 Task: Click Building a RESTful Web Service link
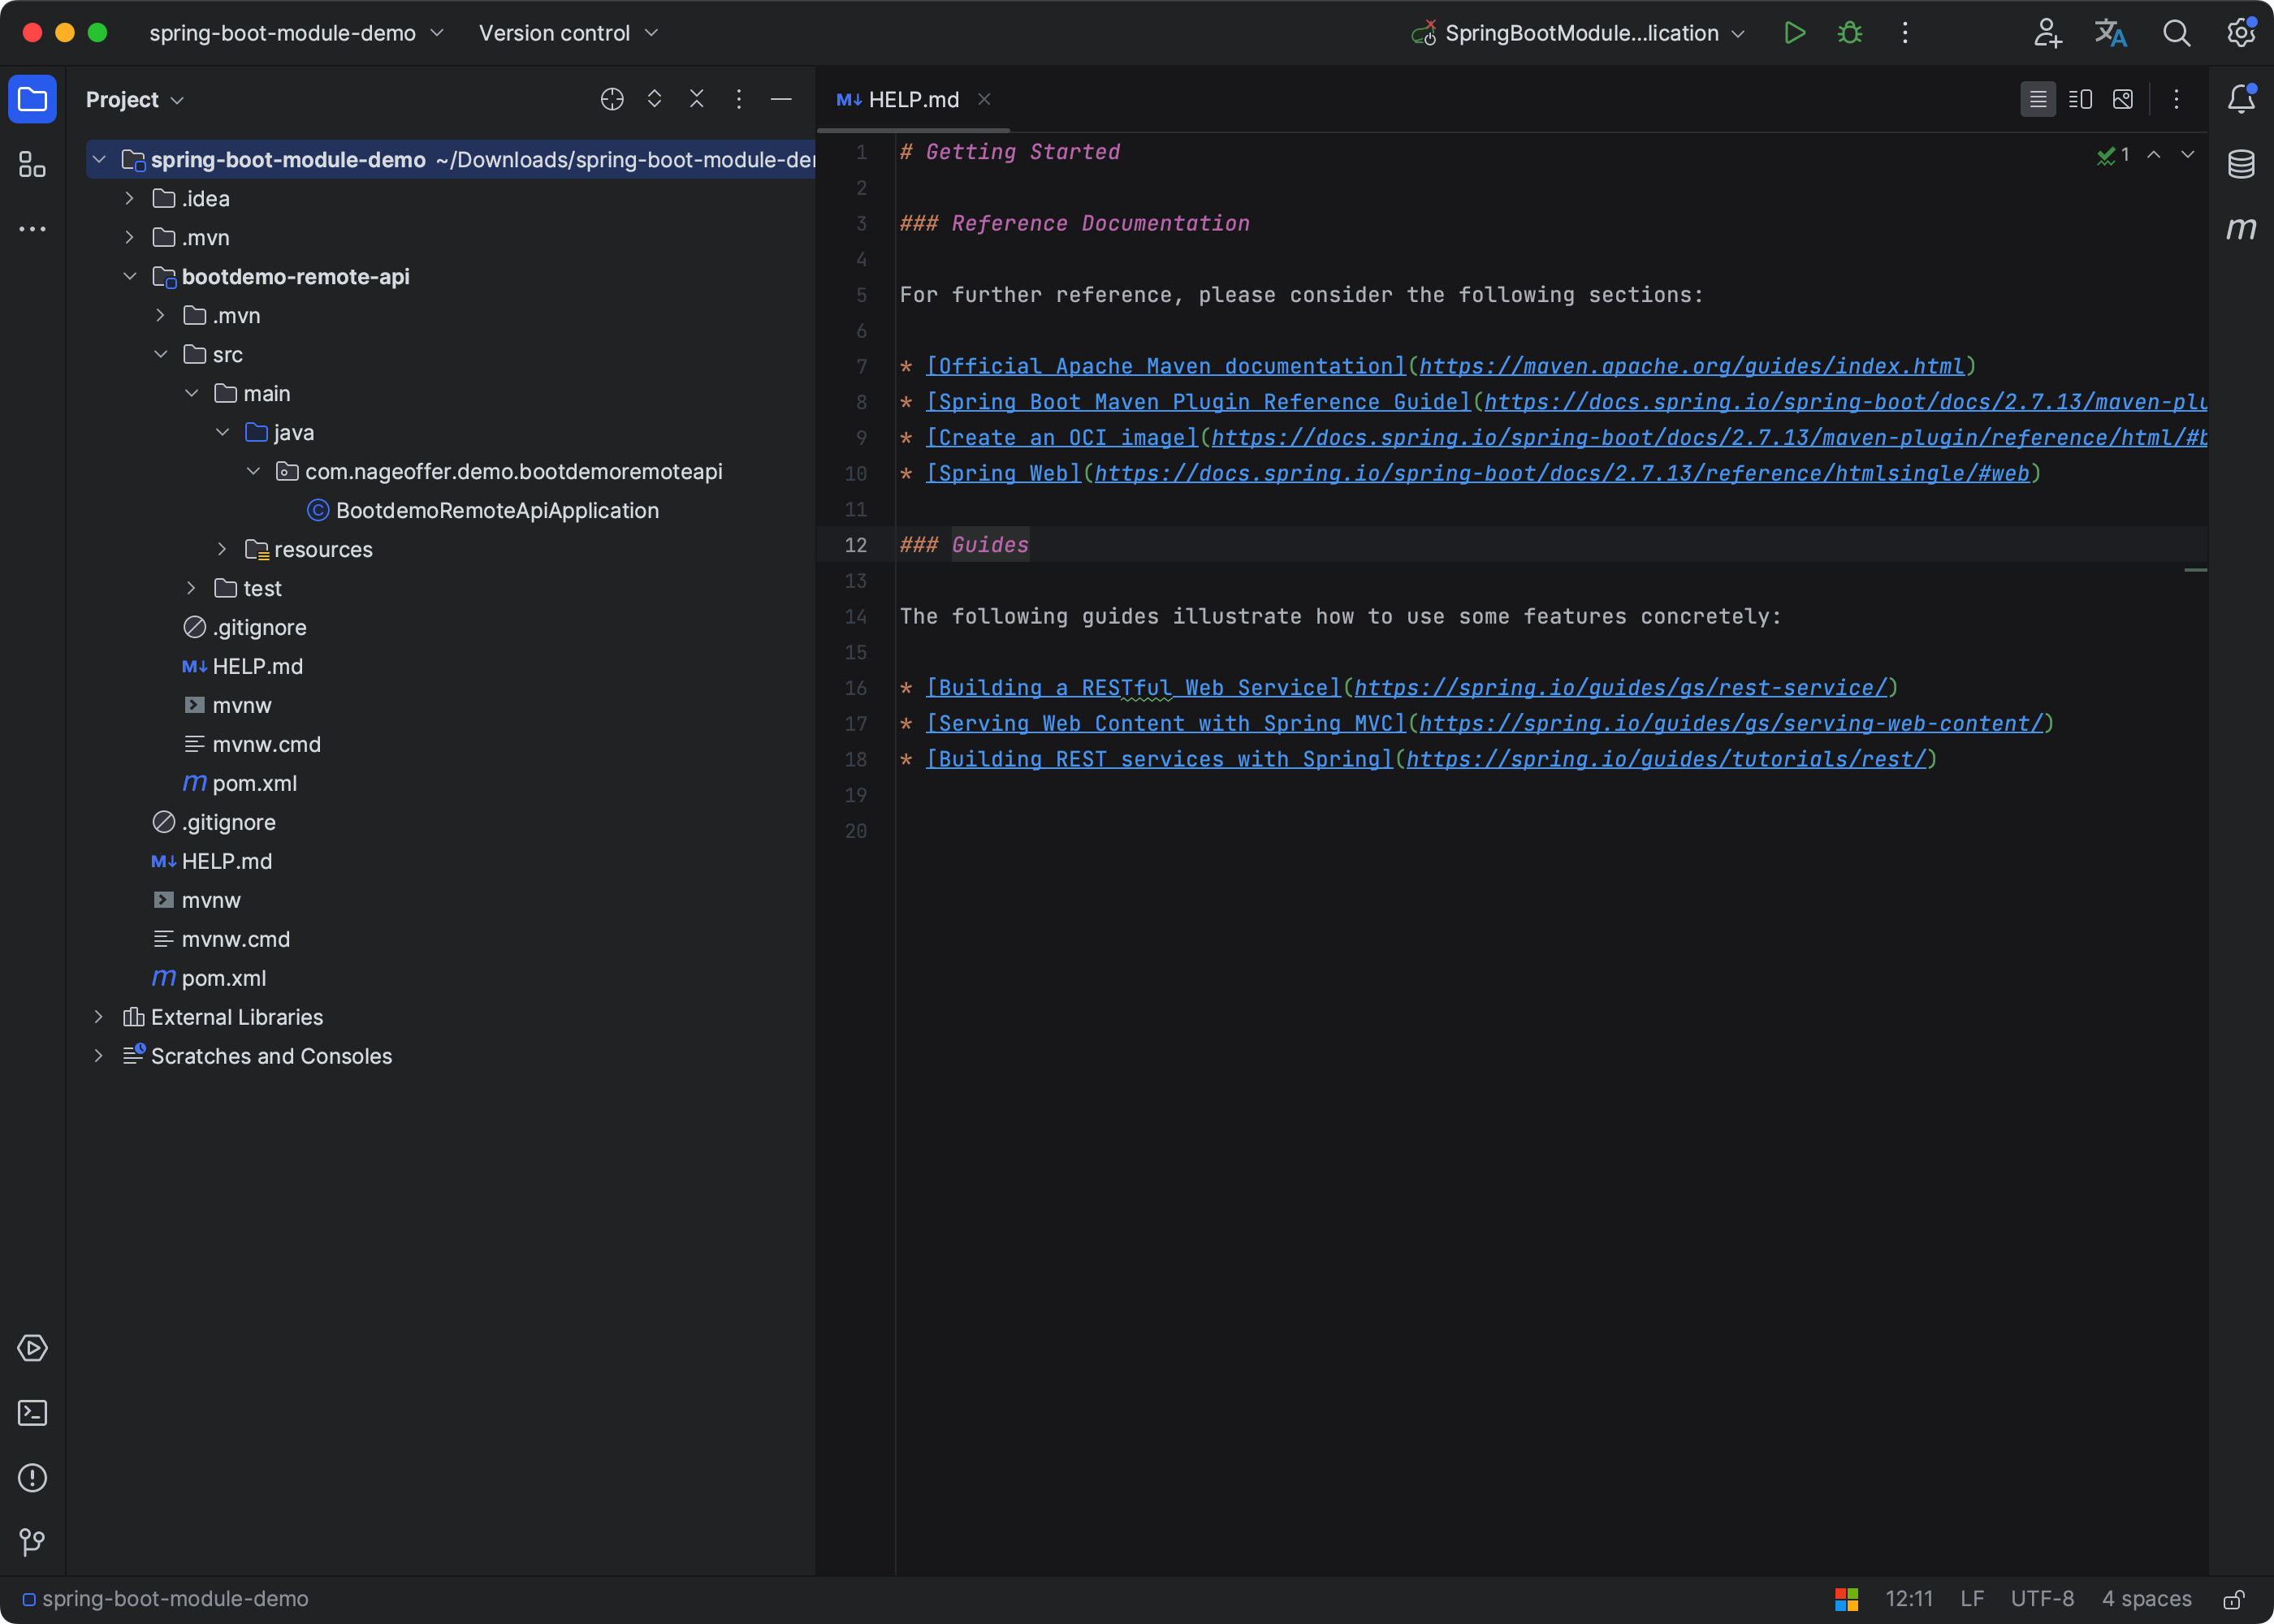pyautogui.click(x=1134, y=689)
